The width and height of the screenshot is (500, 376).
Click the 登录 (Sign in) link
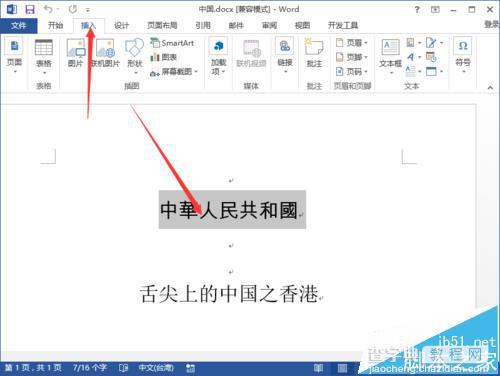coord(492,24)
